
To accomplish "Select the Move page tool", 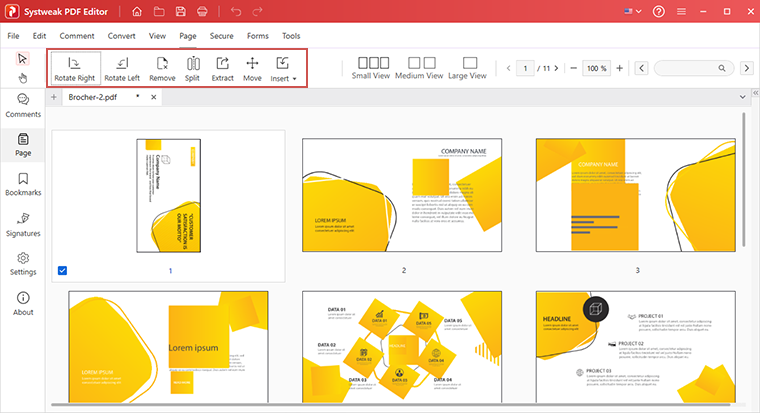I will 252,68.
